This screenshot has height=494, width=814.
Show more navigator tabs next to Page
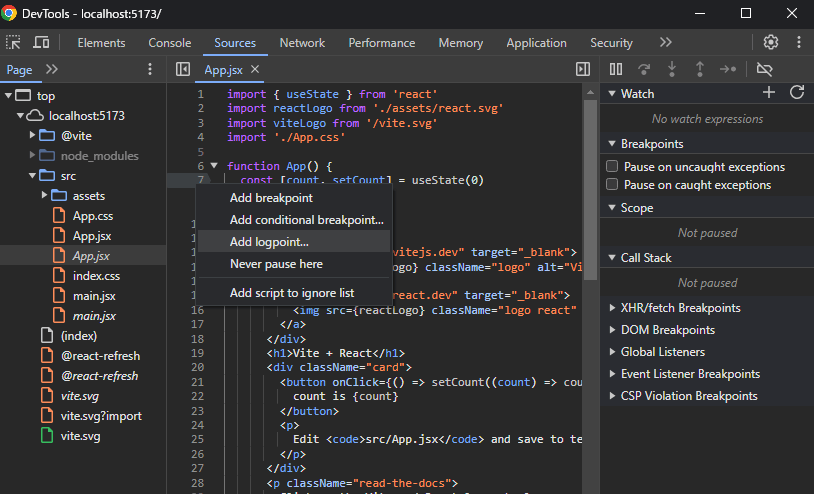click(x=51, y=69)
